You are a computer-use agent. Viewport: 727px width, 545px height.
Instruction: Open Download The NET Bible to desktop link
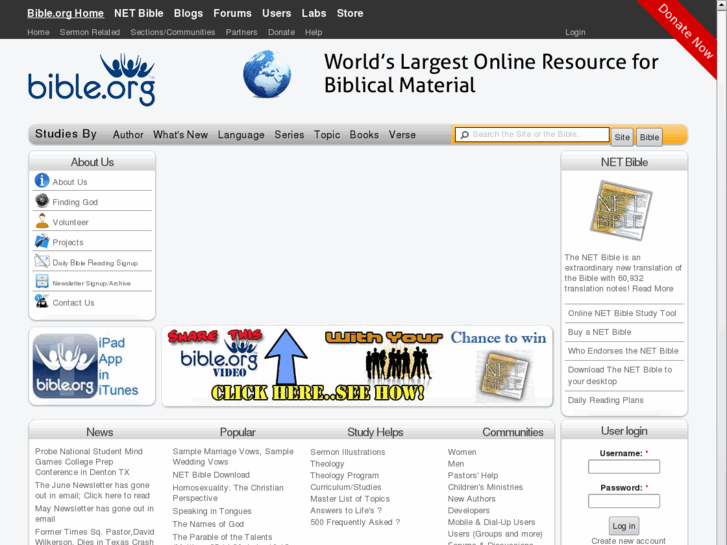coord(620,375)
